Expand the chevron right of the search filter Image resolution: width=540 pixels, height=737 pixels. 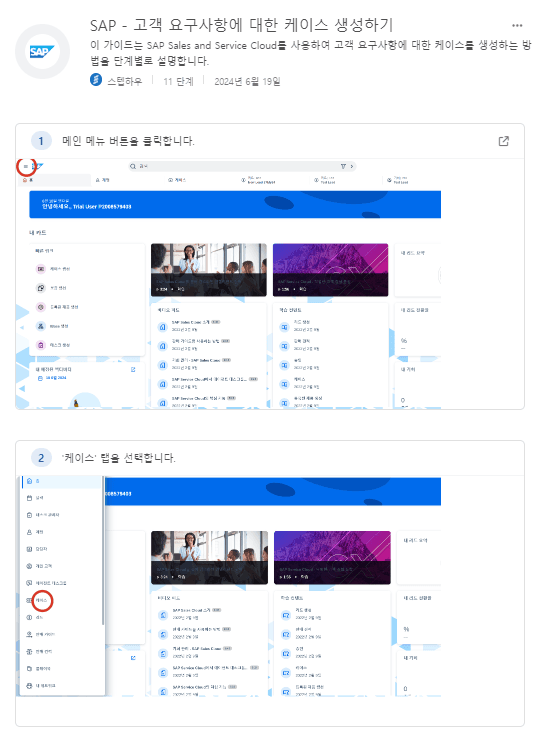352,166
